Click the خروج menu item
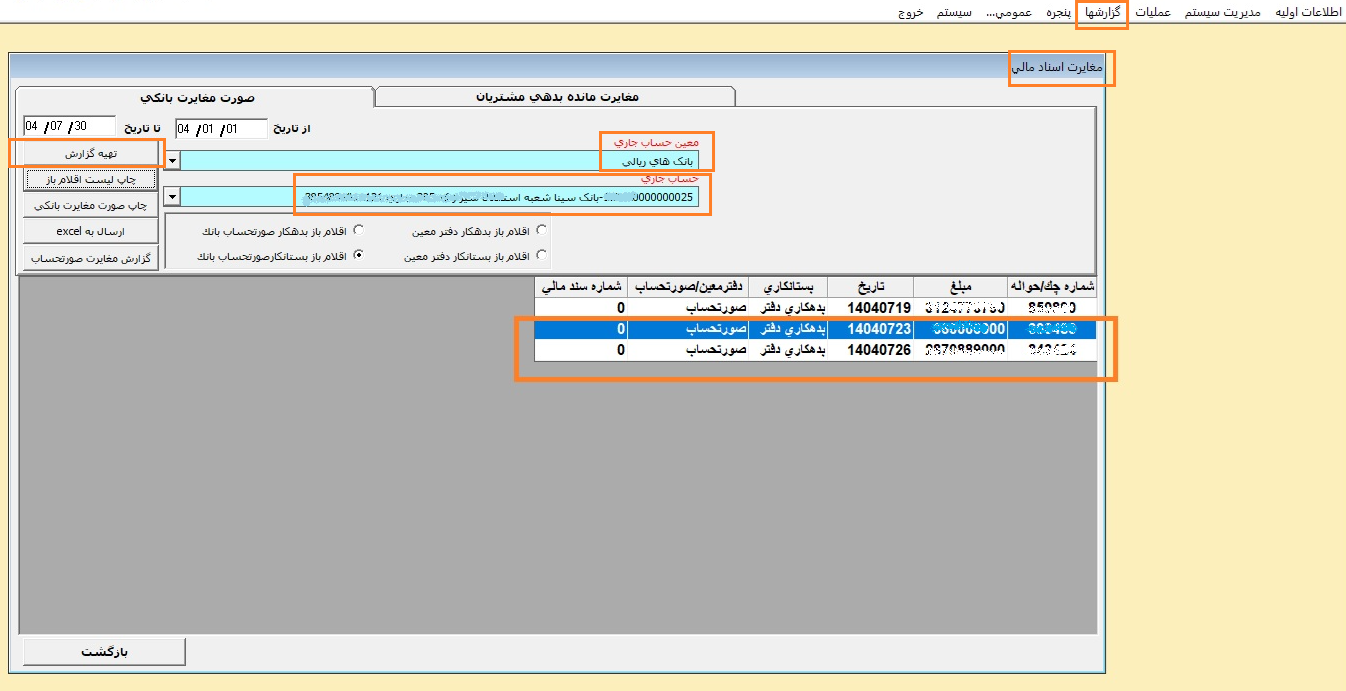 (913, 13)
